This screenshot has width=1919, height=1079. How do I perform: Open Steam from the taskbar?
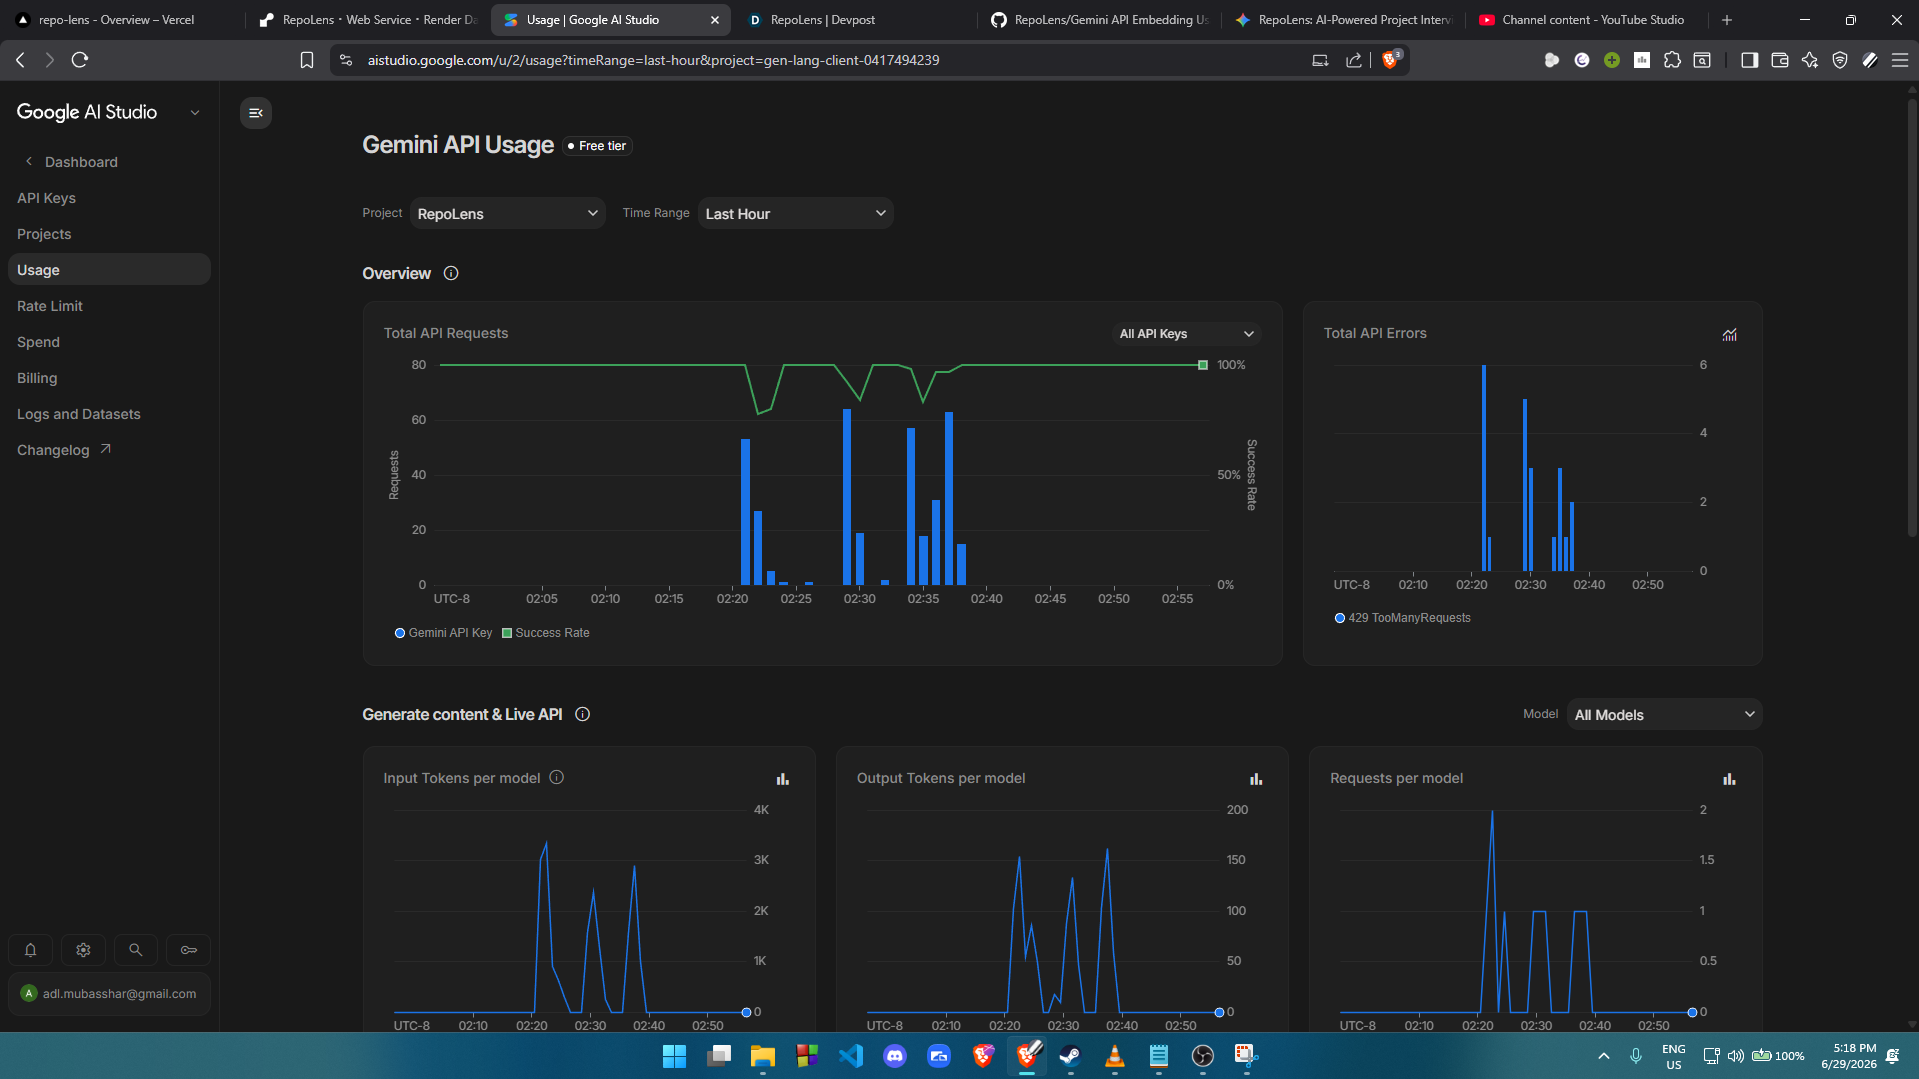point(1071,1056)
